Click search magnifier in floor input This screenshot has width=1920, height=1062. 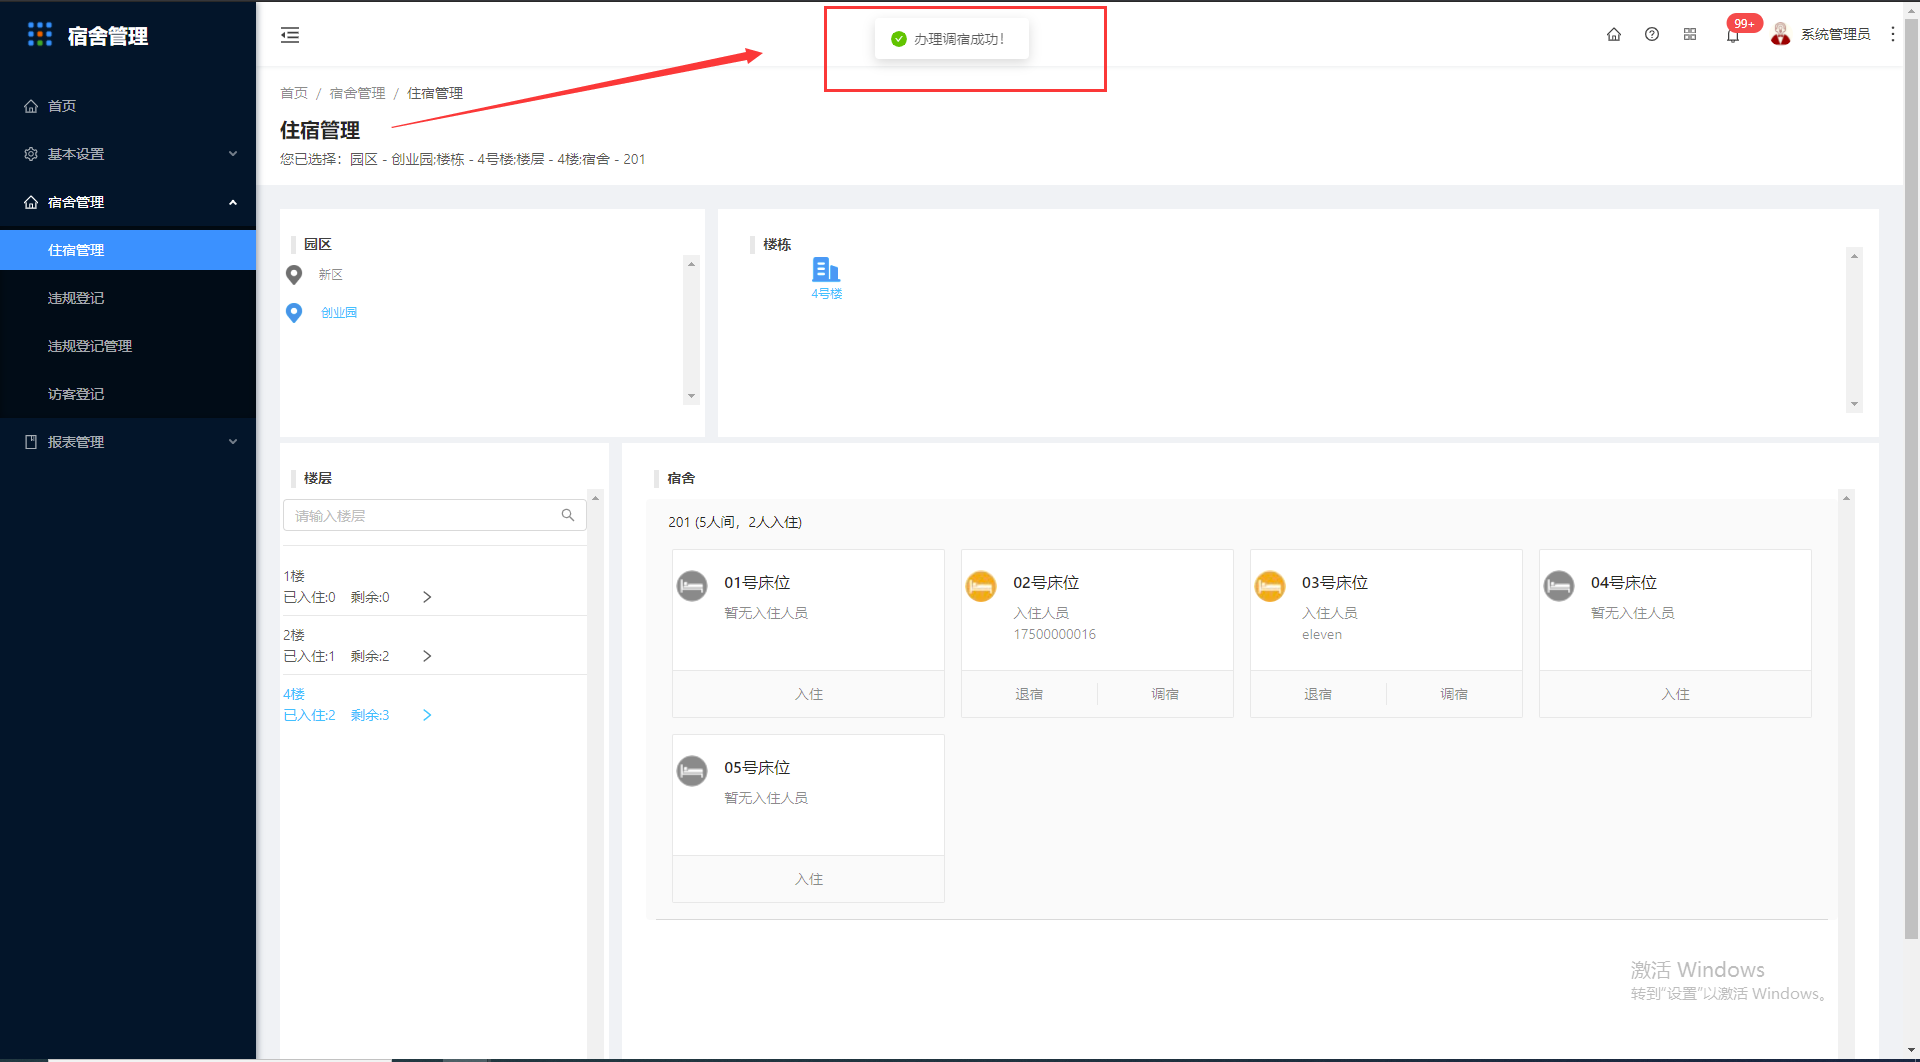[x=568, y=515]
